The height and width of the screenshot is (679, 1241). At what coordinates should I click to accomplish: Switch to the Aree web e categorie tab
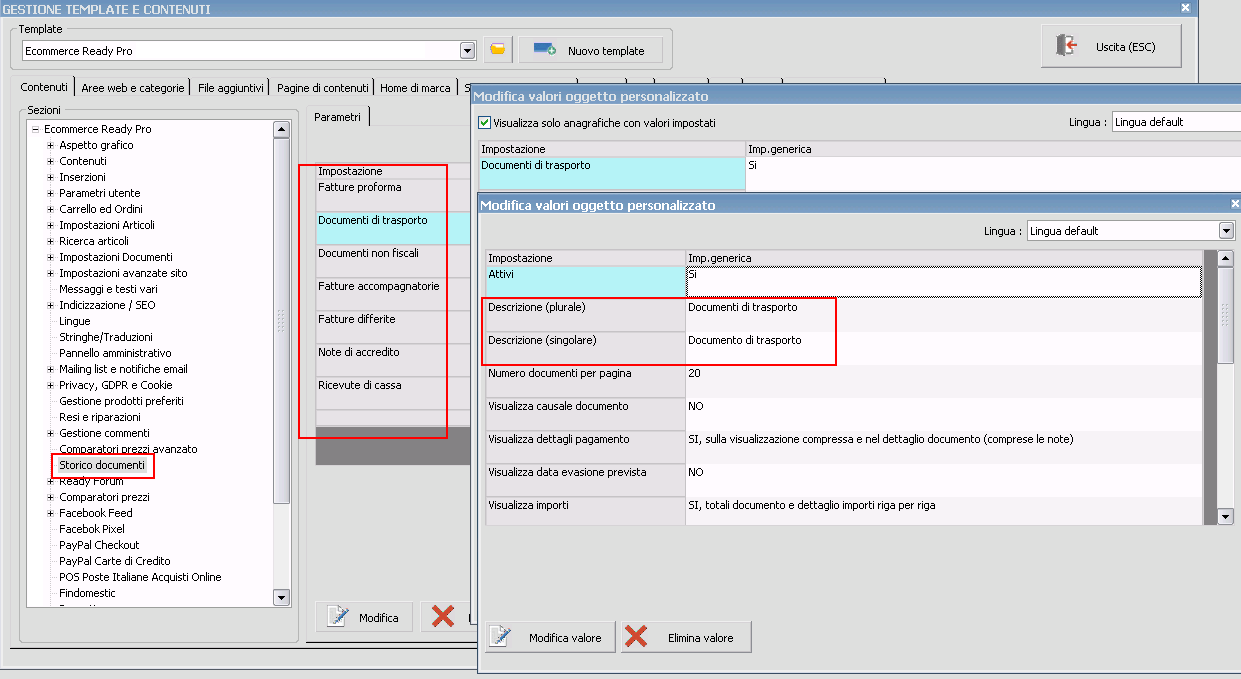[x=133, y=88]
